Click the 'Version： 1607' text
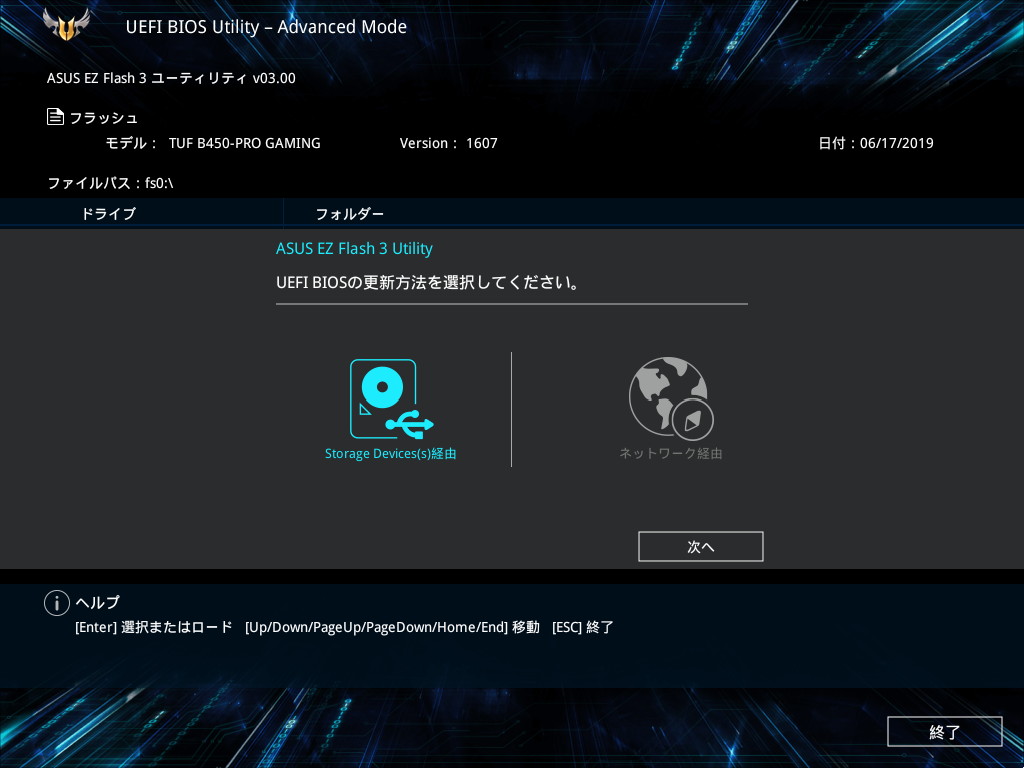The height and width of the screenshot is (768, 1024). 449,143
